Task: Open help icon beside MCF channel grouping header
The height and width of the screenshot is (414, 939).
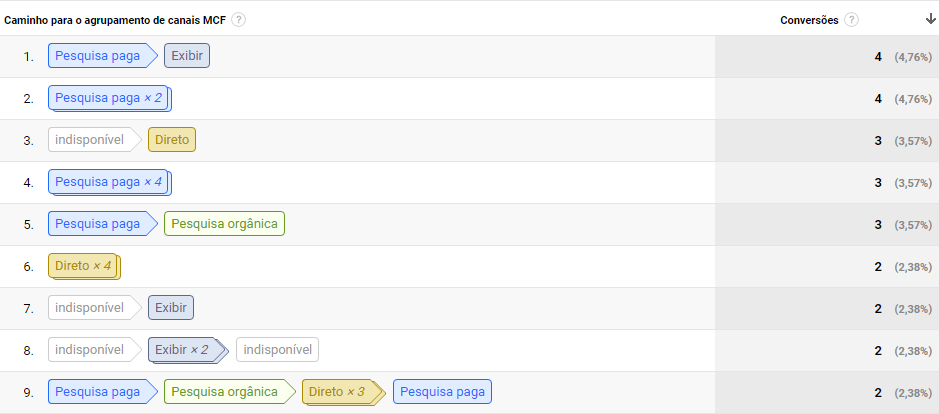Action: 238,20
